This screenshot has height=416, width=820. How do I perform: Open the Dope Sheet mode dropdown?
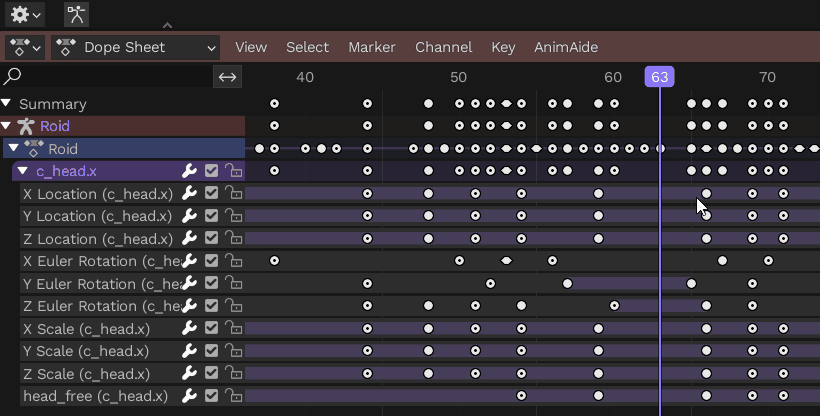coord(136,47)
